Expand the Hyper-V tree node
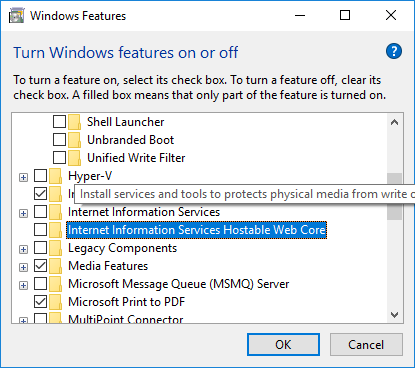Viewport: 420px width, 370px height. point(23,177)
